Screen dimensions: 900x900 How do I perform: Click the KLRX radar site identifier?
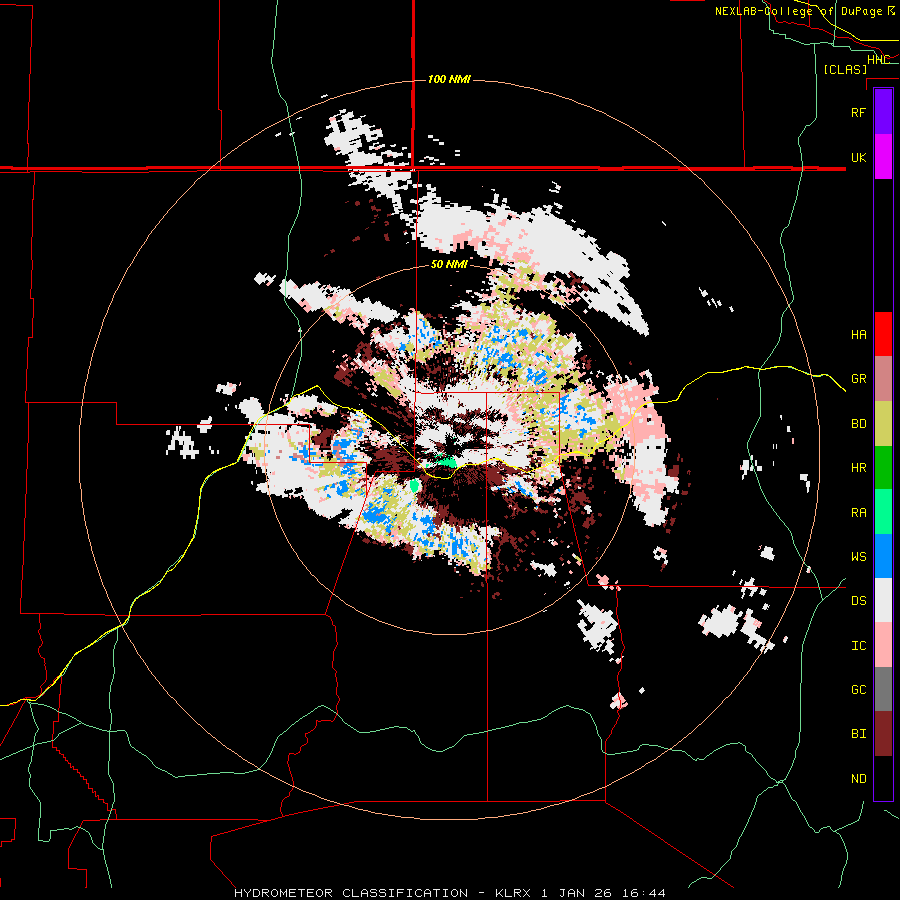[513, 893]
